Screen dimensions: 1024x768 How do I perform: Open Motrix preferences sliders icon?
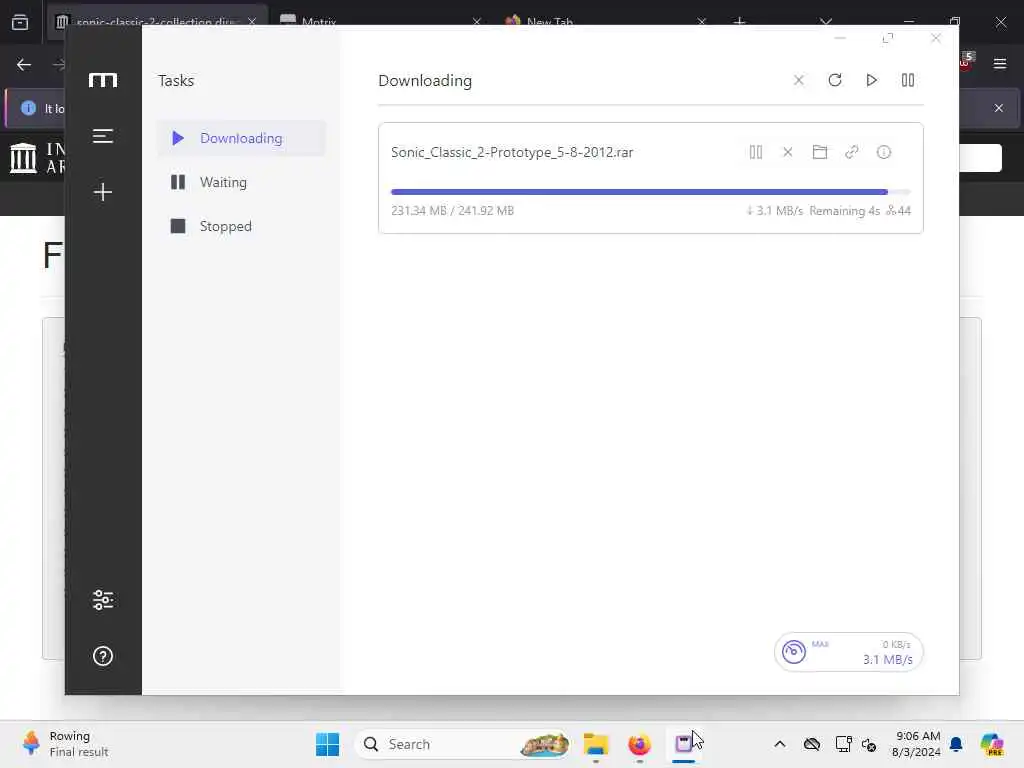click(103, 600)
